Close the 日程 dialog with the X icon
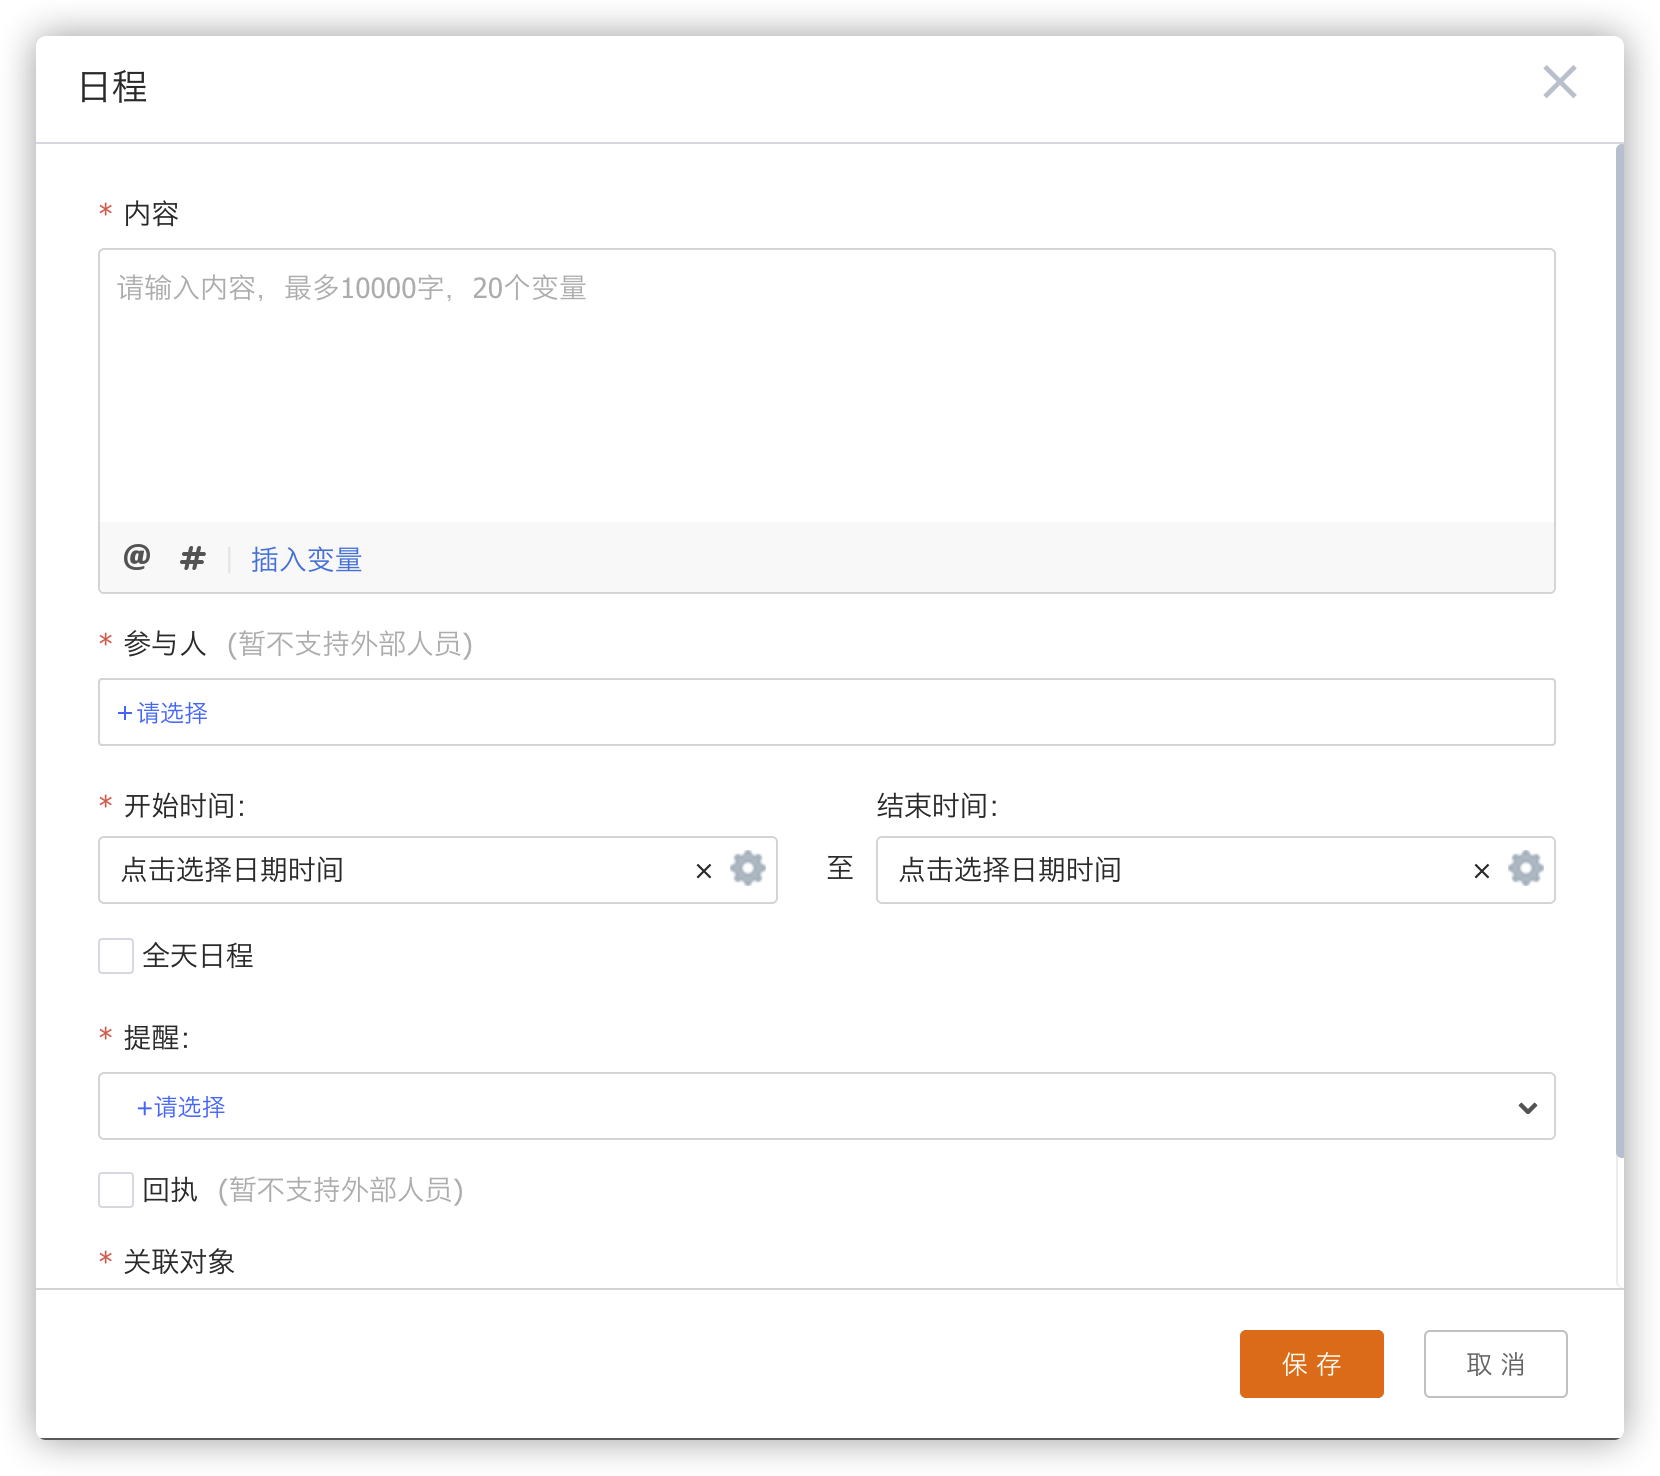The height and width of the screenshot is (1476, 1660). tap(1559, 82)
